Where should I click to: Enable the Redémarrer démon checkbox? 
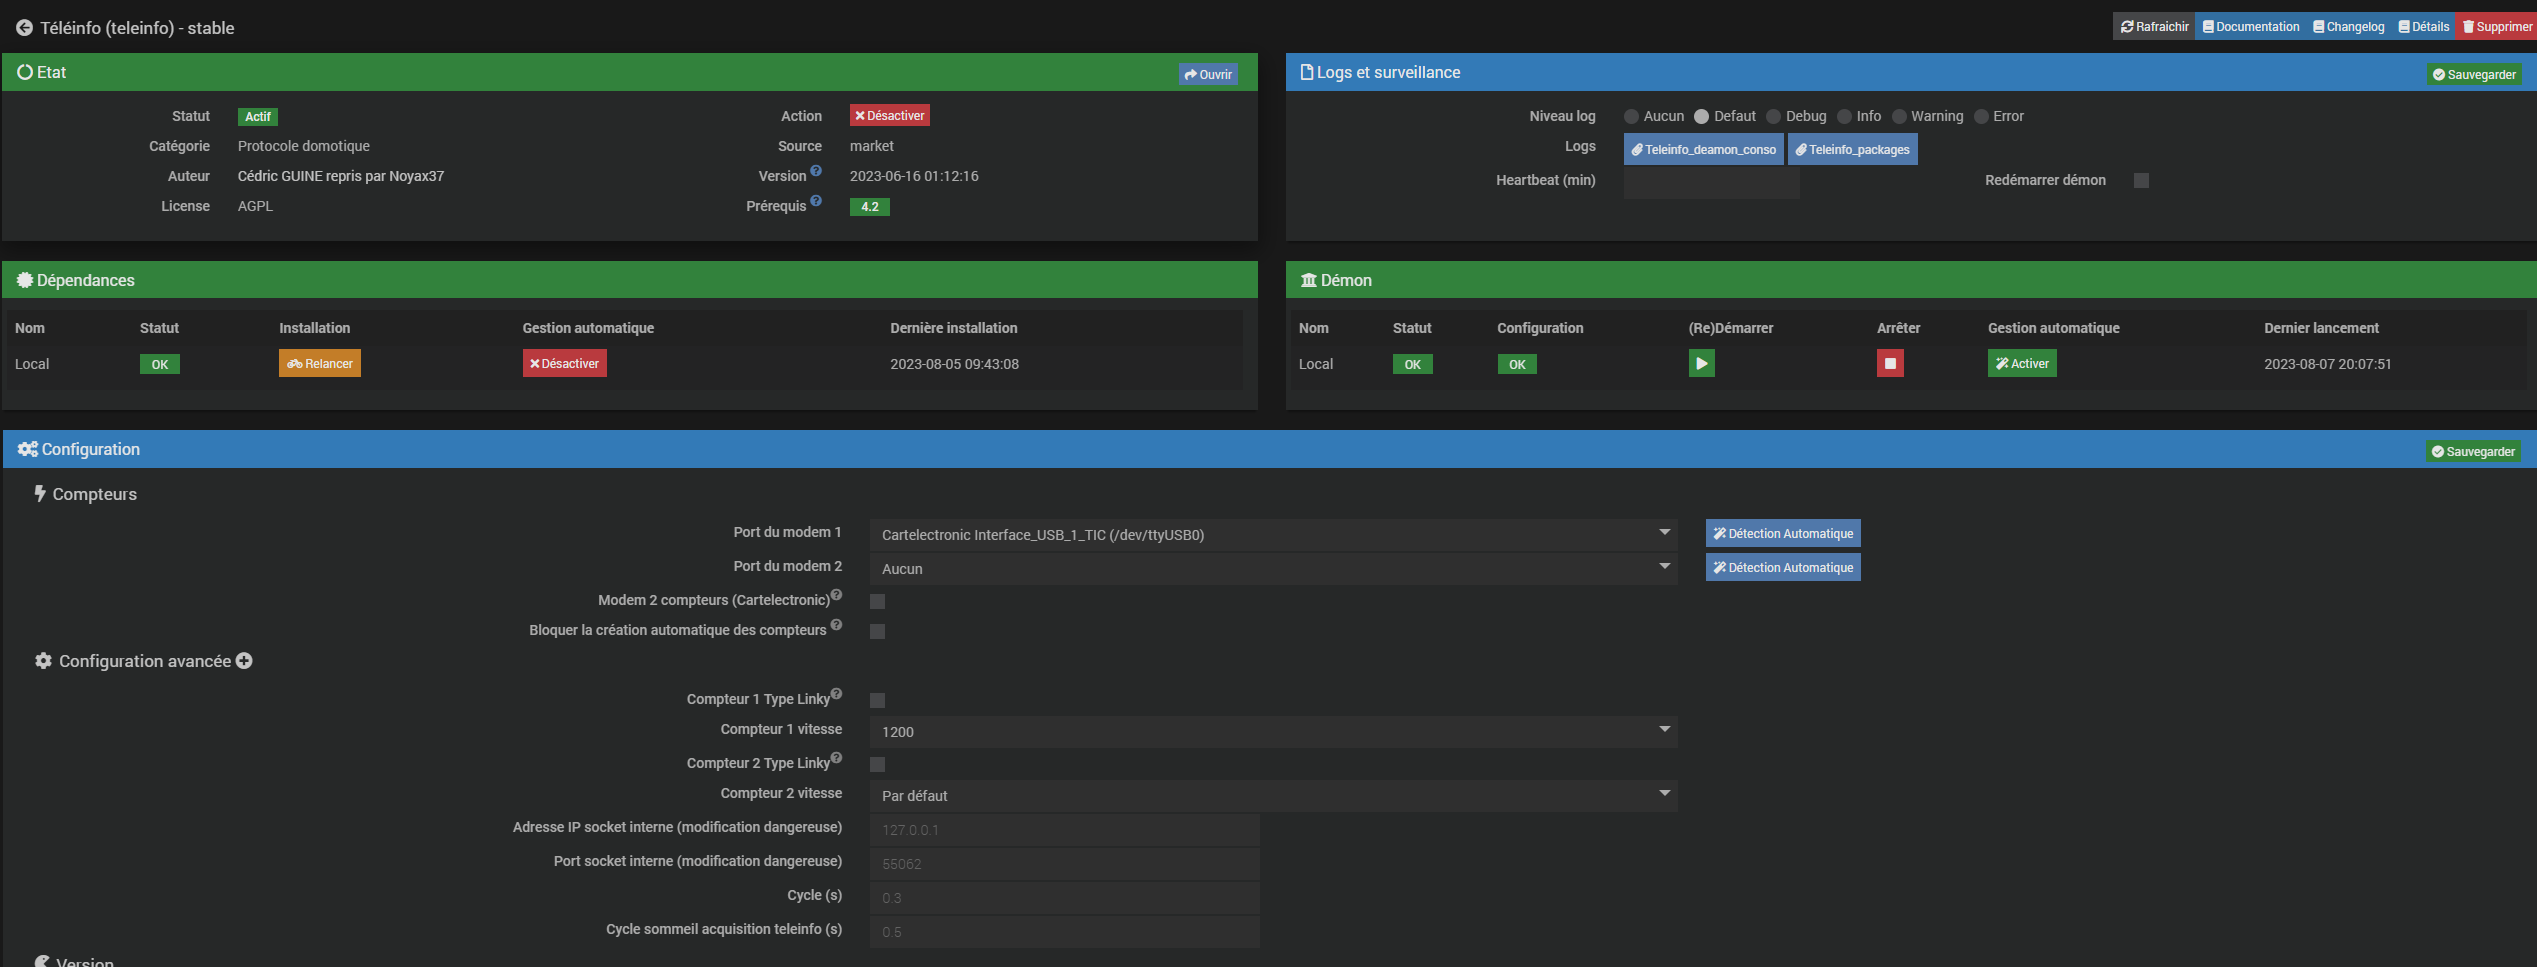[2141, 181]
